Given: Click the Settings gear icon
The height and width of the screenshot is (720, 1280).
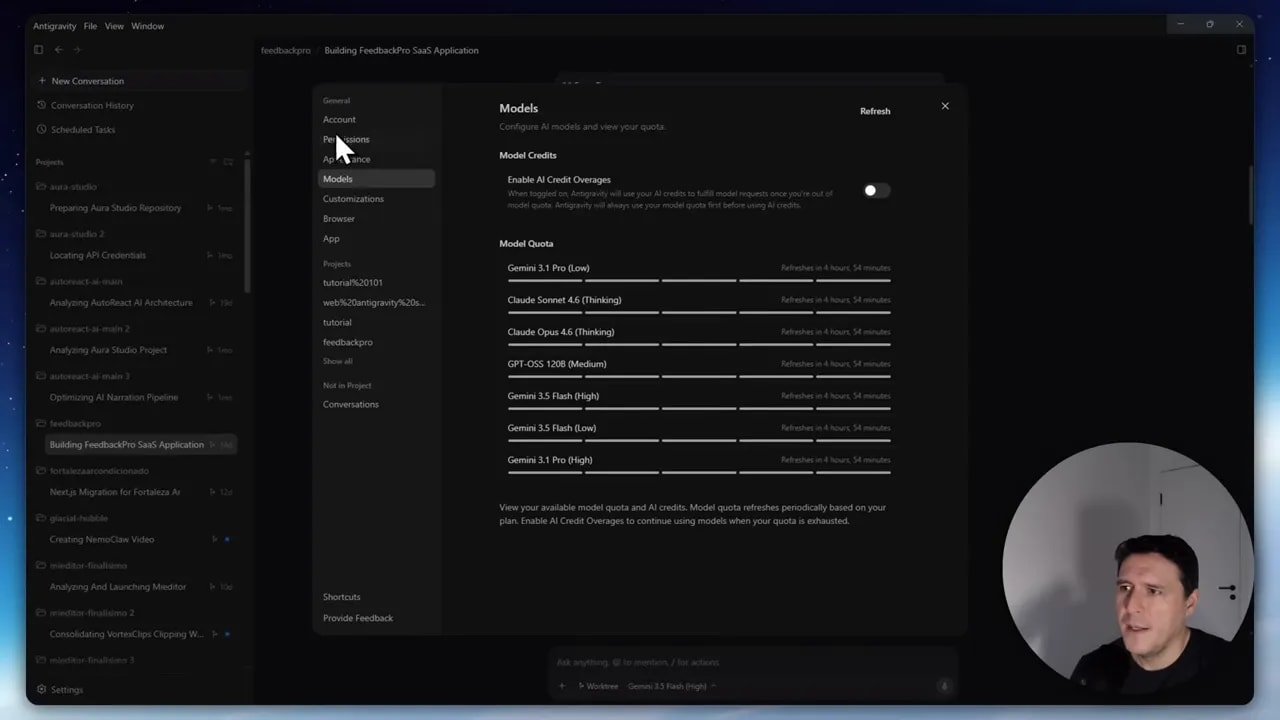Looking at the screenshot, I should (x=41, y=690).
